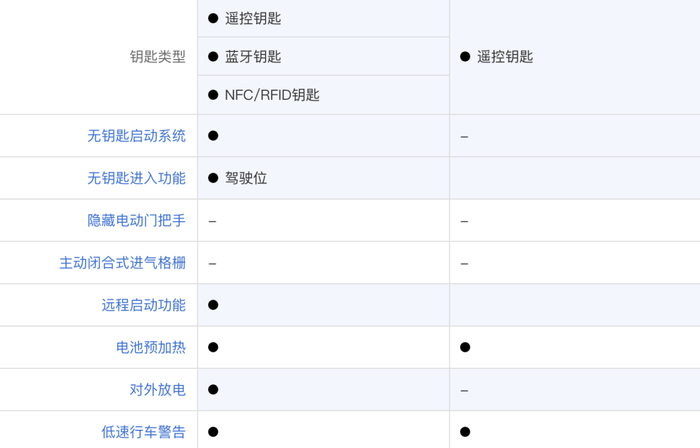Open the 电池预加热 parameter link
700x448 pixels.
coord(150,347)
